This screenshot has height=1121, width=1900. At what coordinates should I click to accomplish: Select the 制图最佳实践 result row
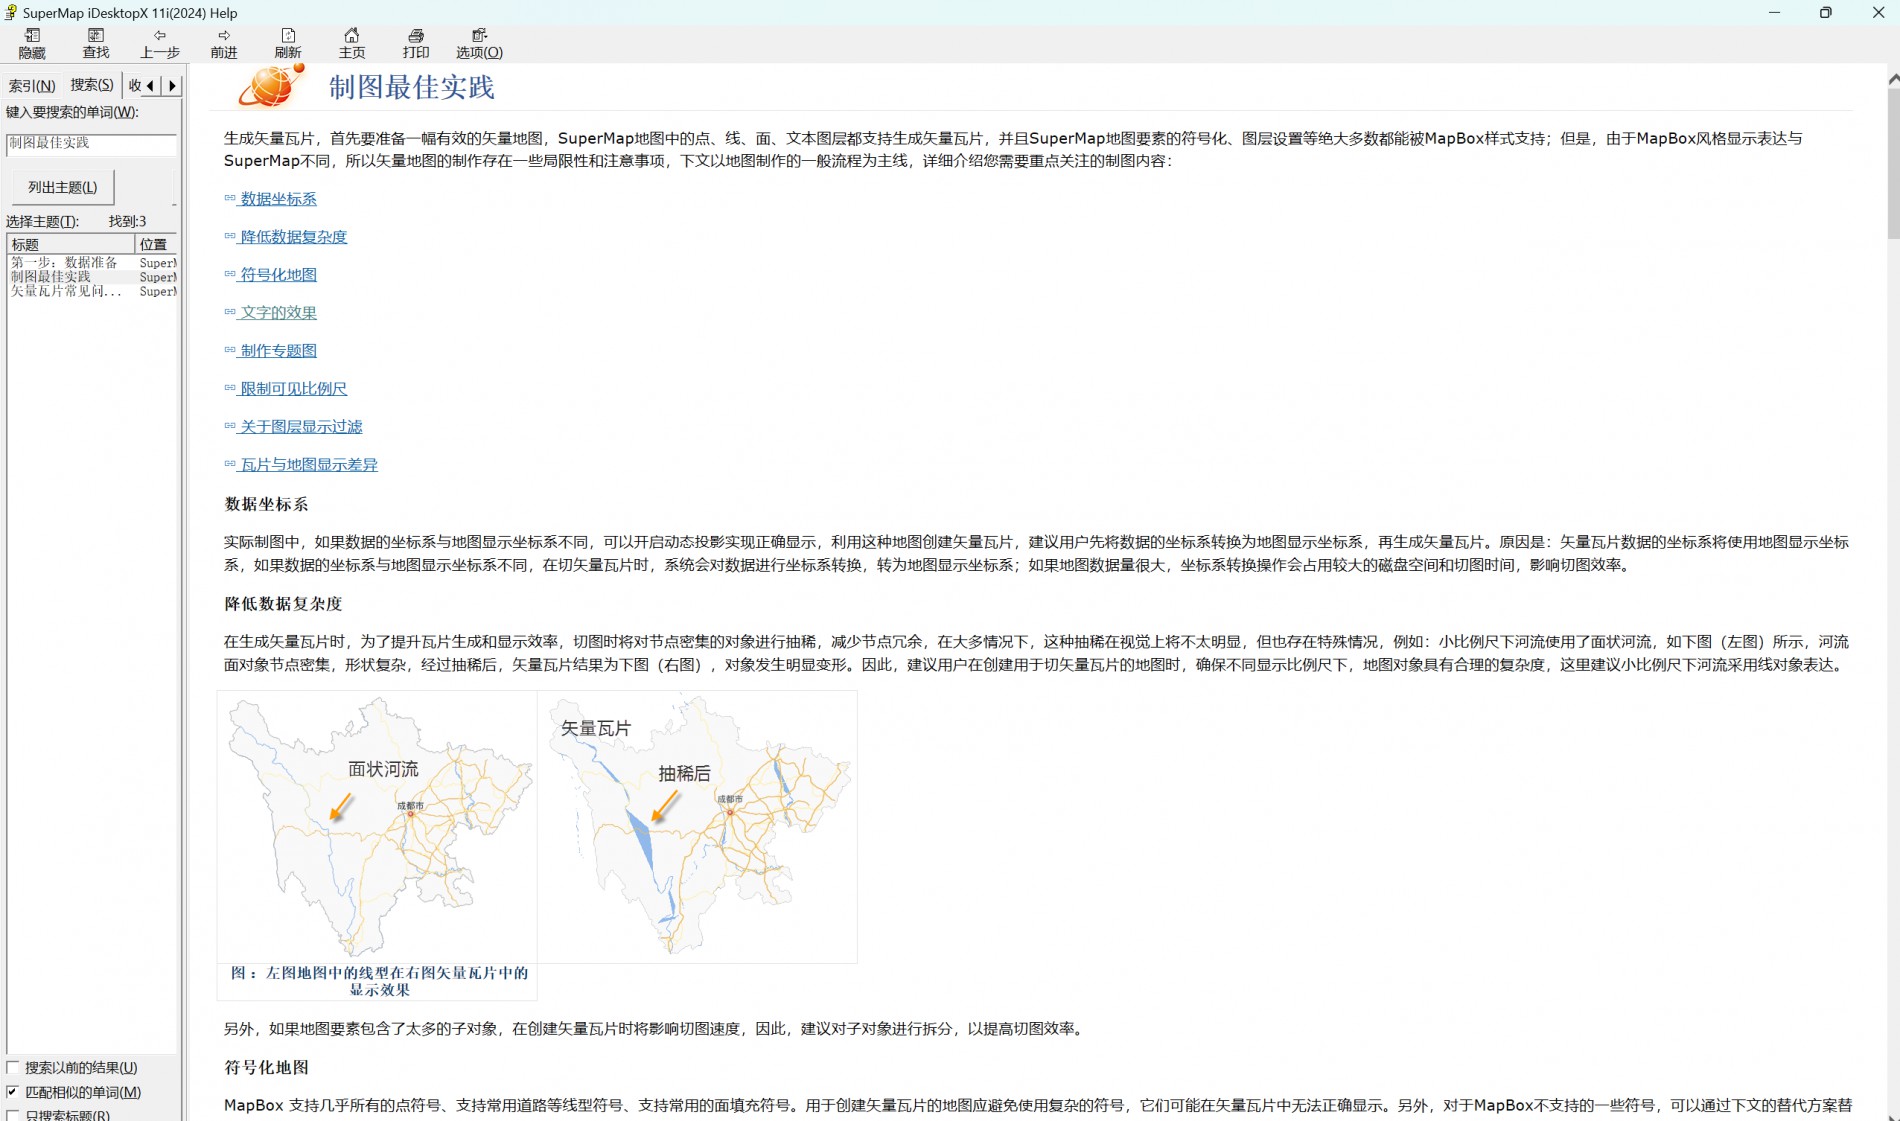[x=93, y=277]
